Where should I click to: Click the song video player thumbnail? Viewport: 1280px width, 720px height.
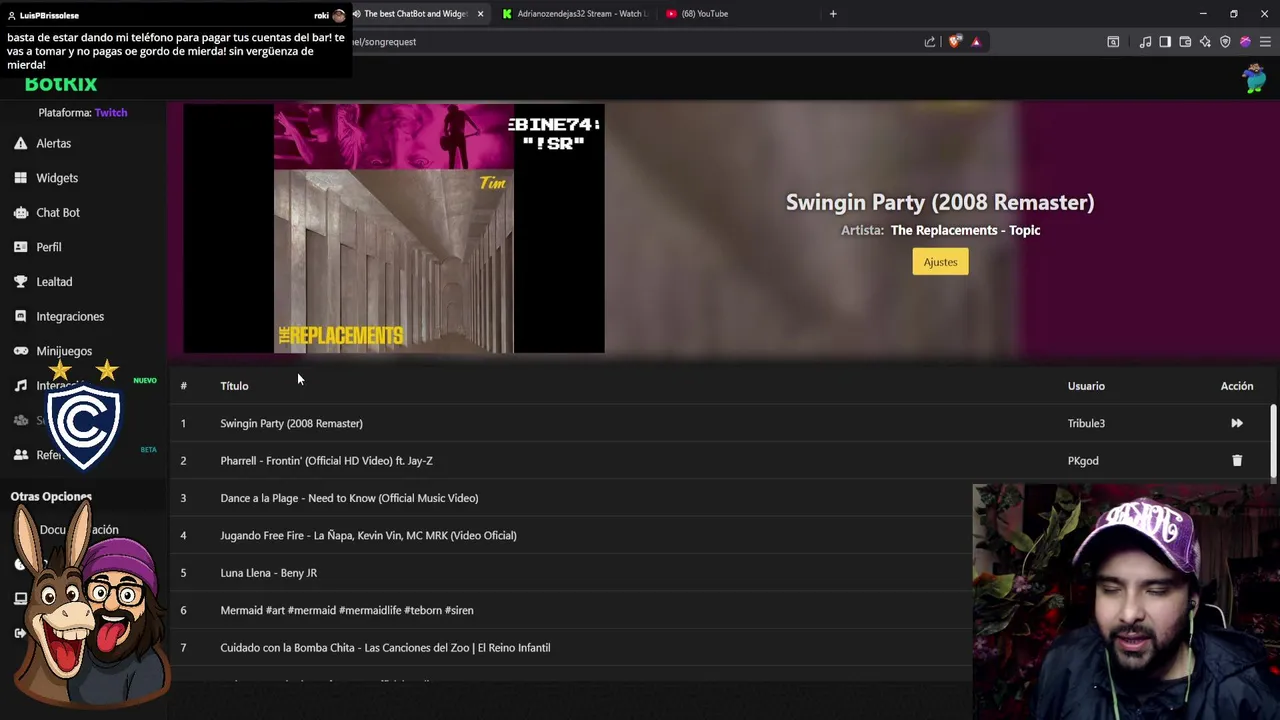click(393, 228)
